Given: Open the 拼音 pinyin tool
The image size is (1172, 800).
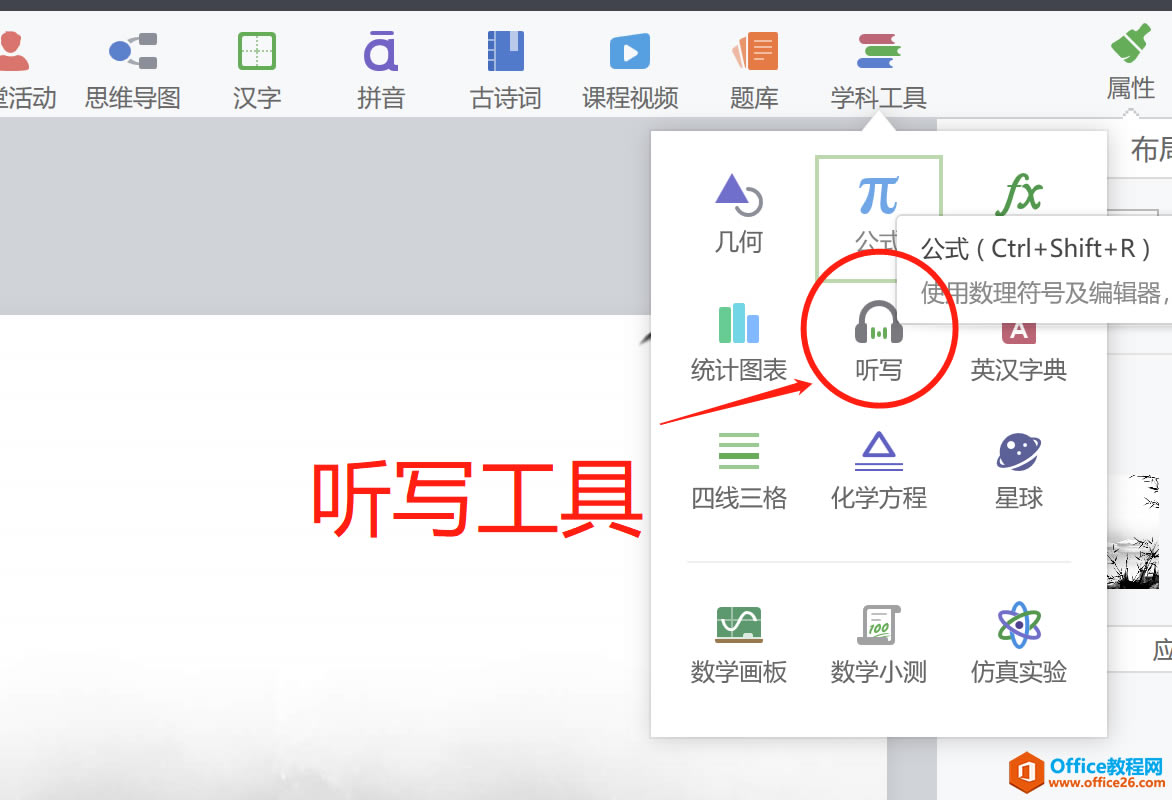Looking at the screenshot, I should (x=380, y=71).
